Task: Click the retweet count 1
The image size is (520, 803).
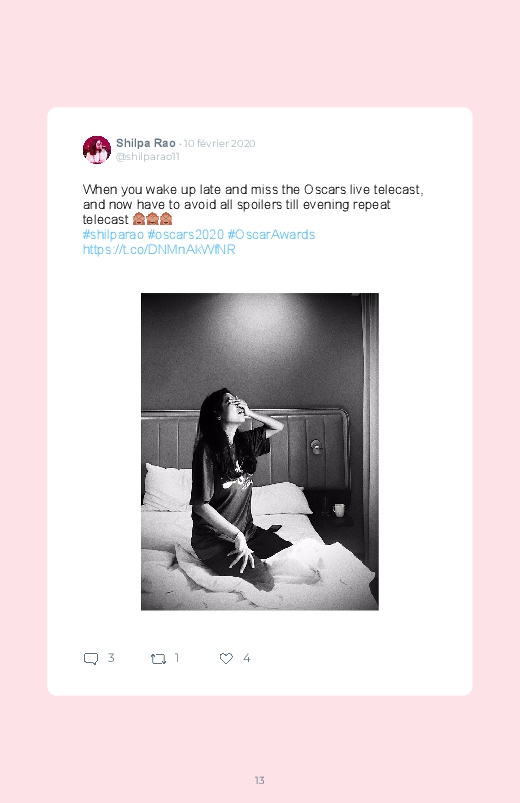Action: [x=177, y=658]
